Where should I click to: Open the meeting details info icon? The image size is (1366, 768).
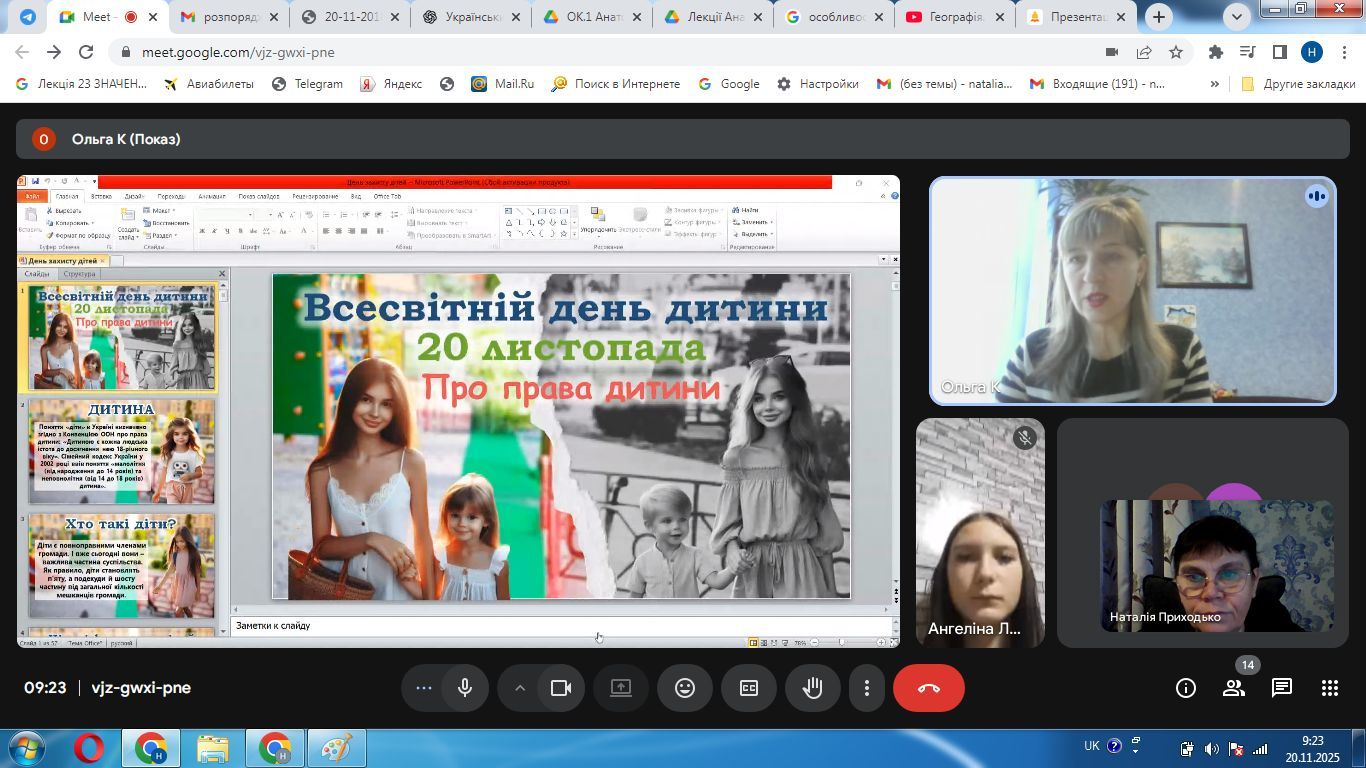pos(1186,688)
